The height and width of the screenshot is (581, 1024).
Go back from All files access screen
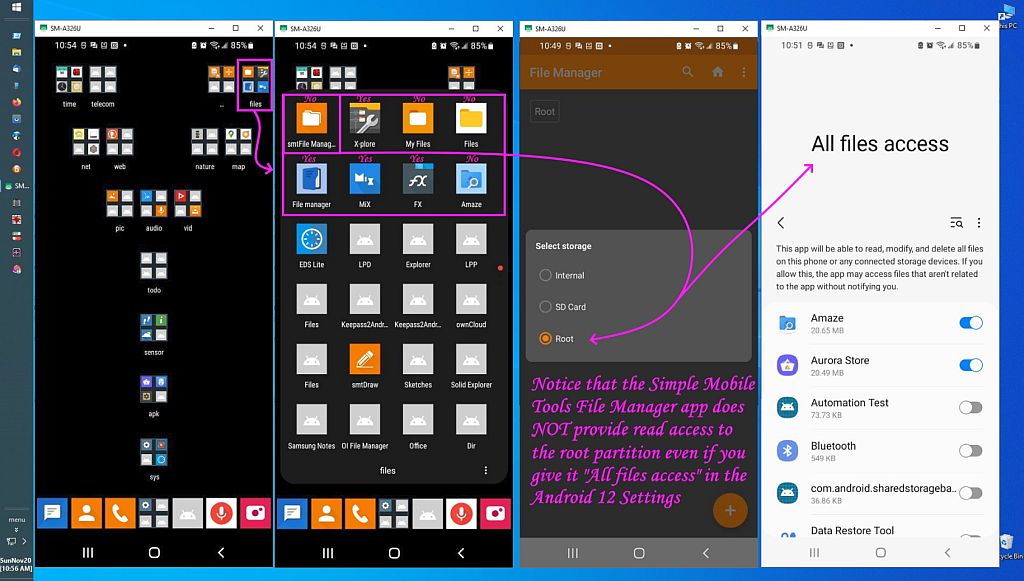(x=781, y=223)
